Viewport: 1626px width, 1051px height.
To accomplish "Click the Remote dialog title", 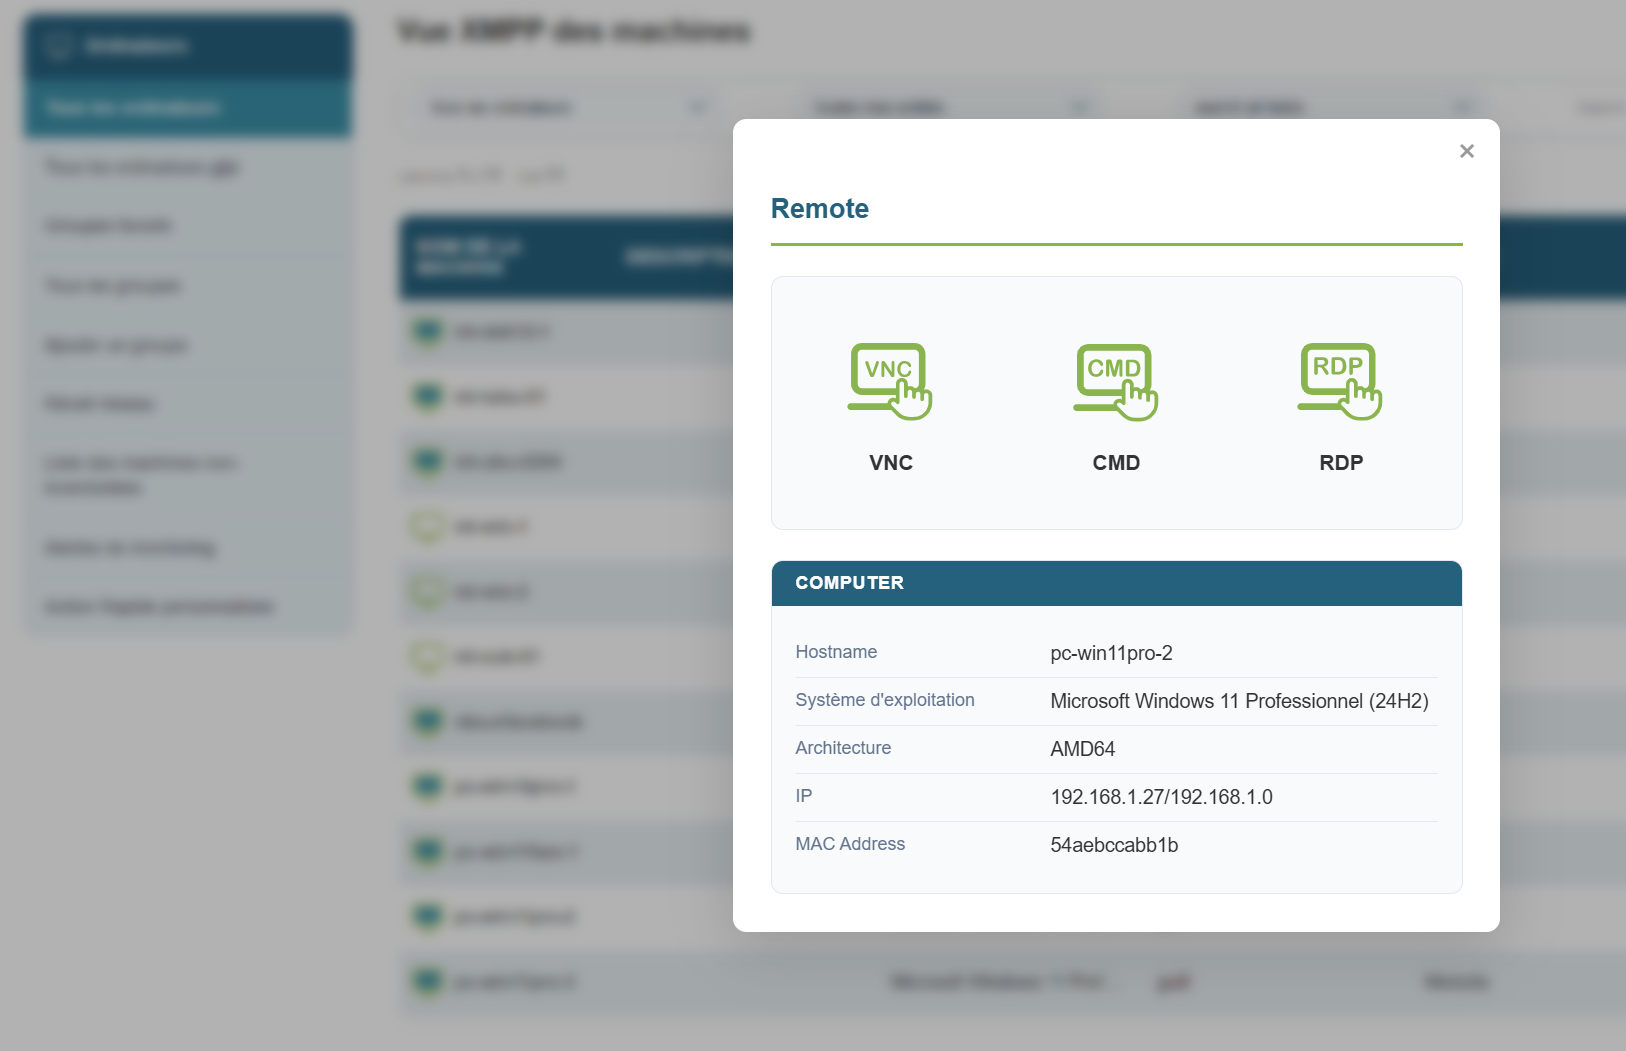I will pyautogui.click(x=819, y=209).
